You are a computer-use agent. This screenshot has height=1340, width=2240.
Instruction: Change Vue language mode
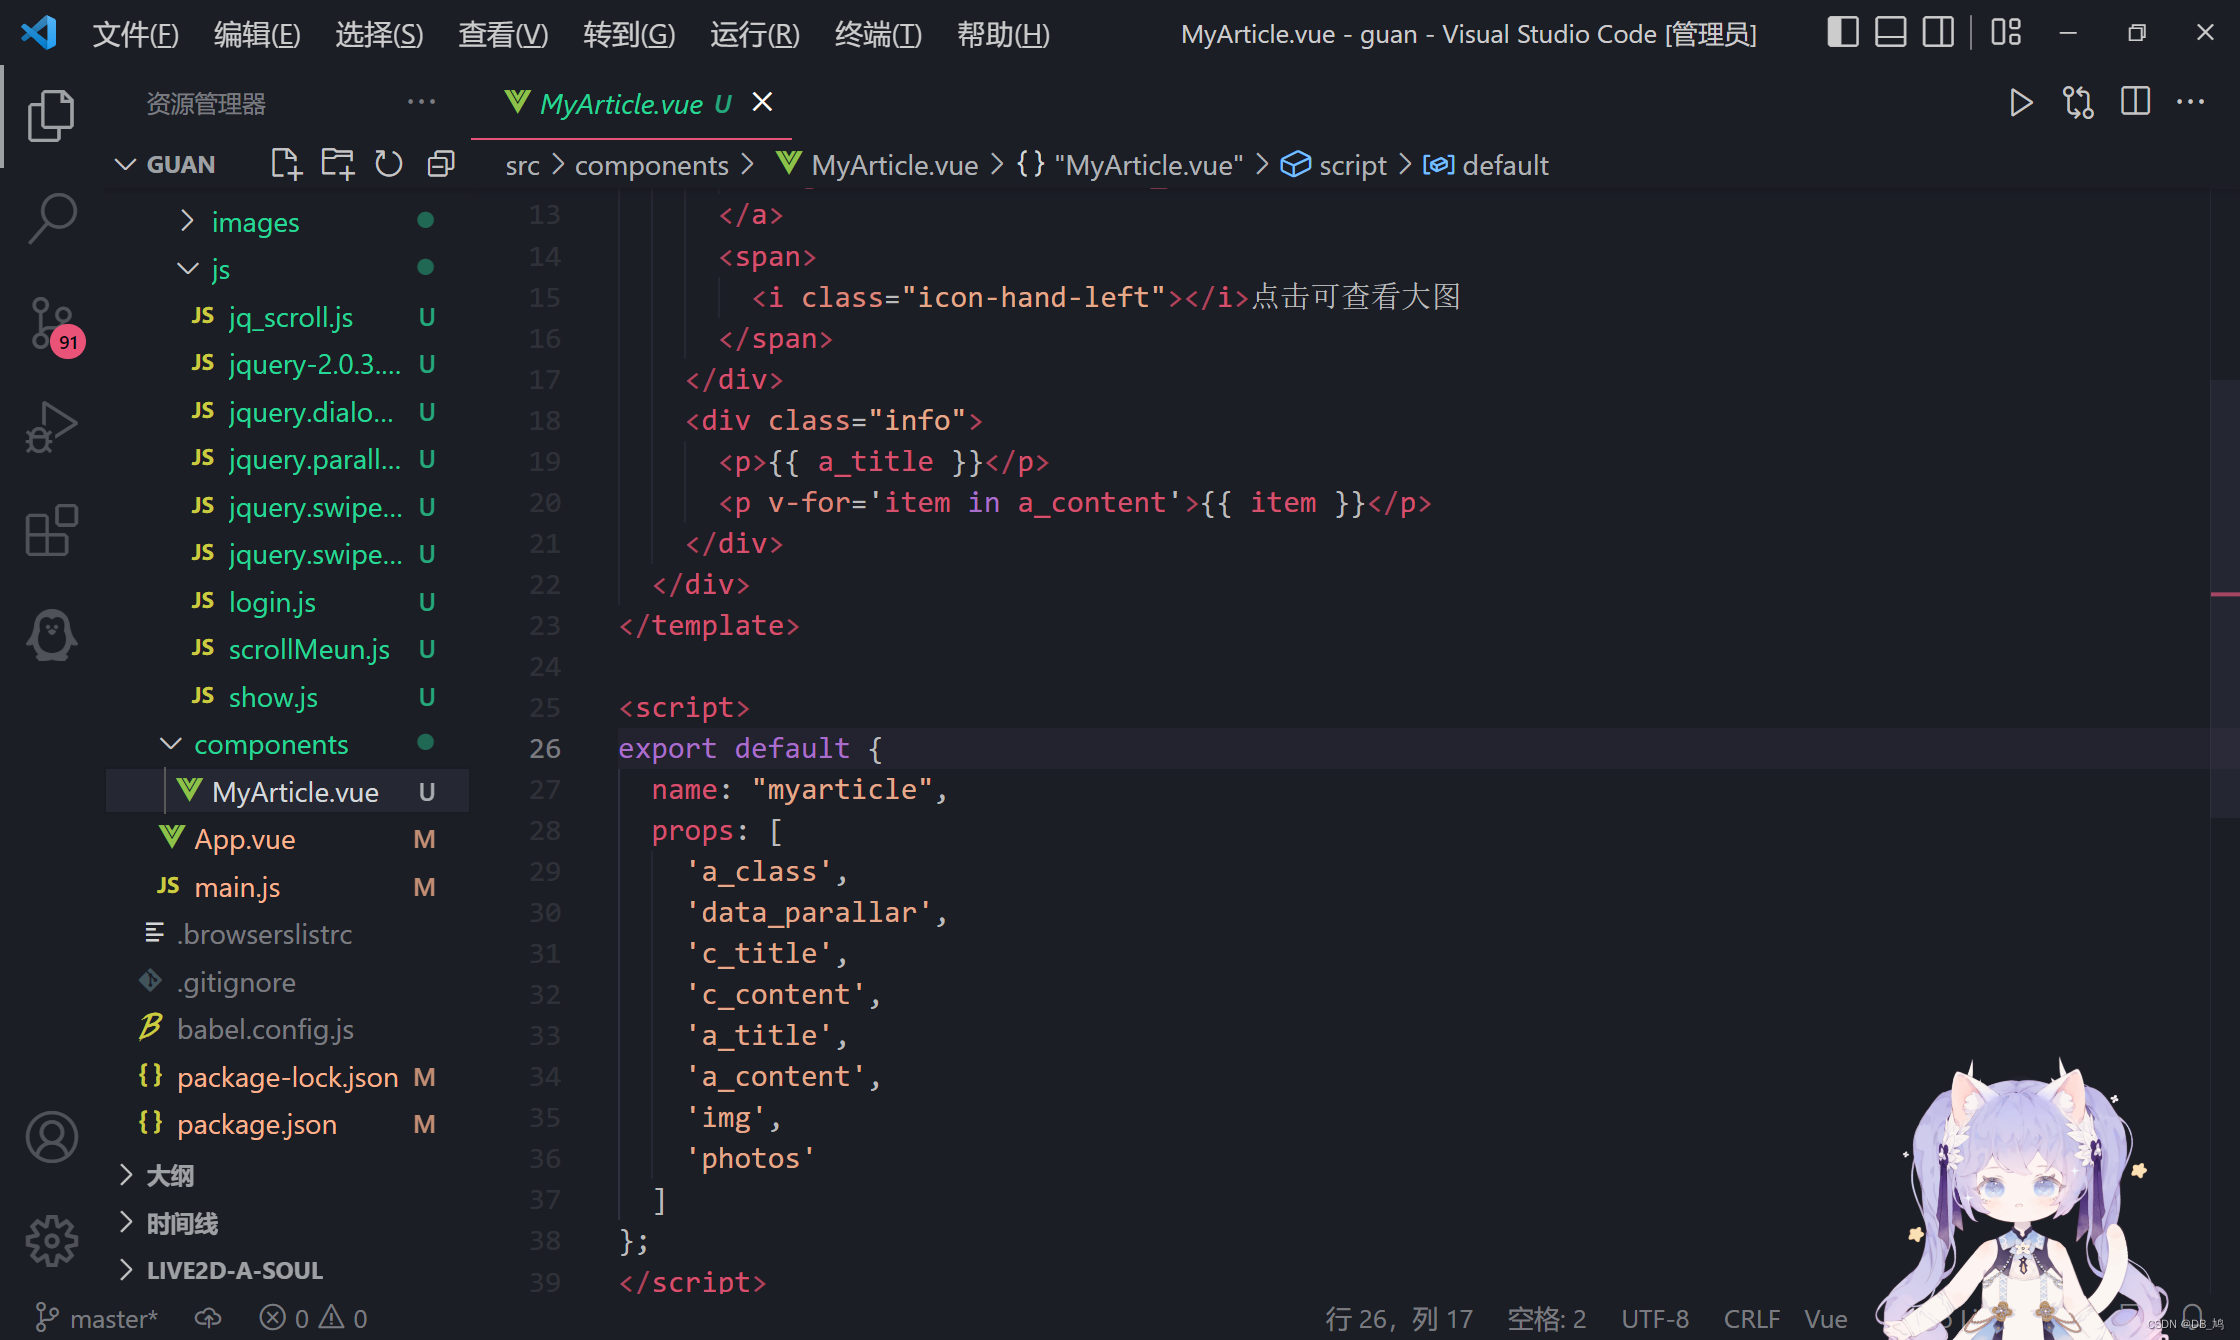pyautogui.click(x=1825, y=1318)
